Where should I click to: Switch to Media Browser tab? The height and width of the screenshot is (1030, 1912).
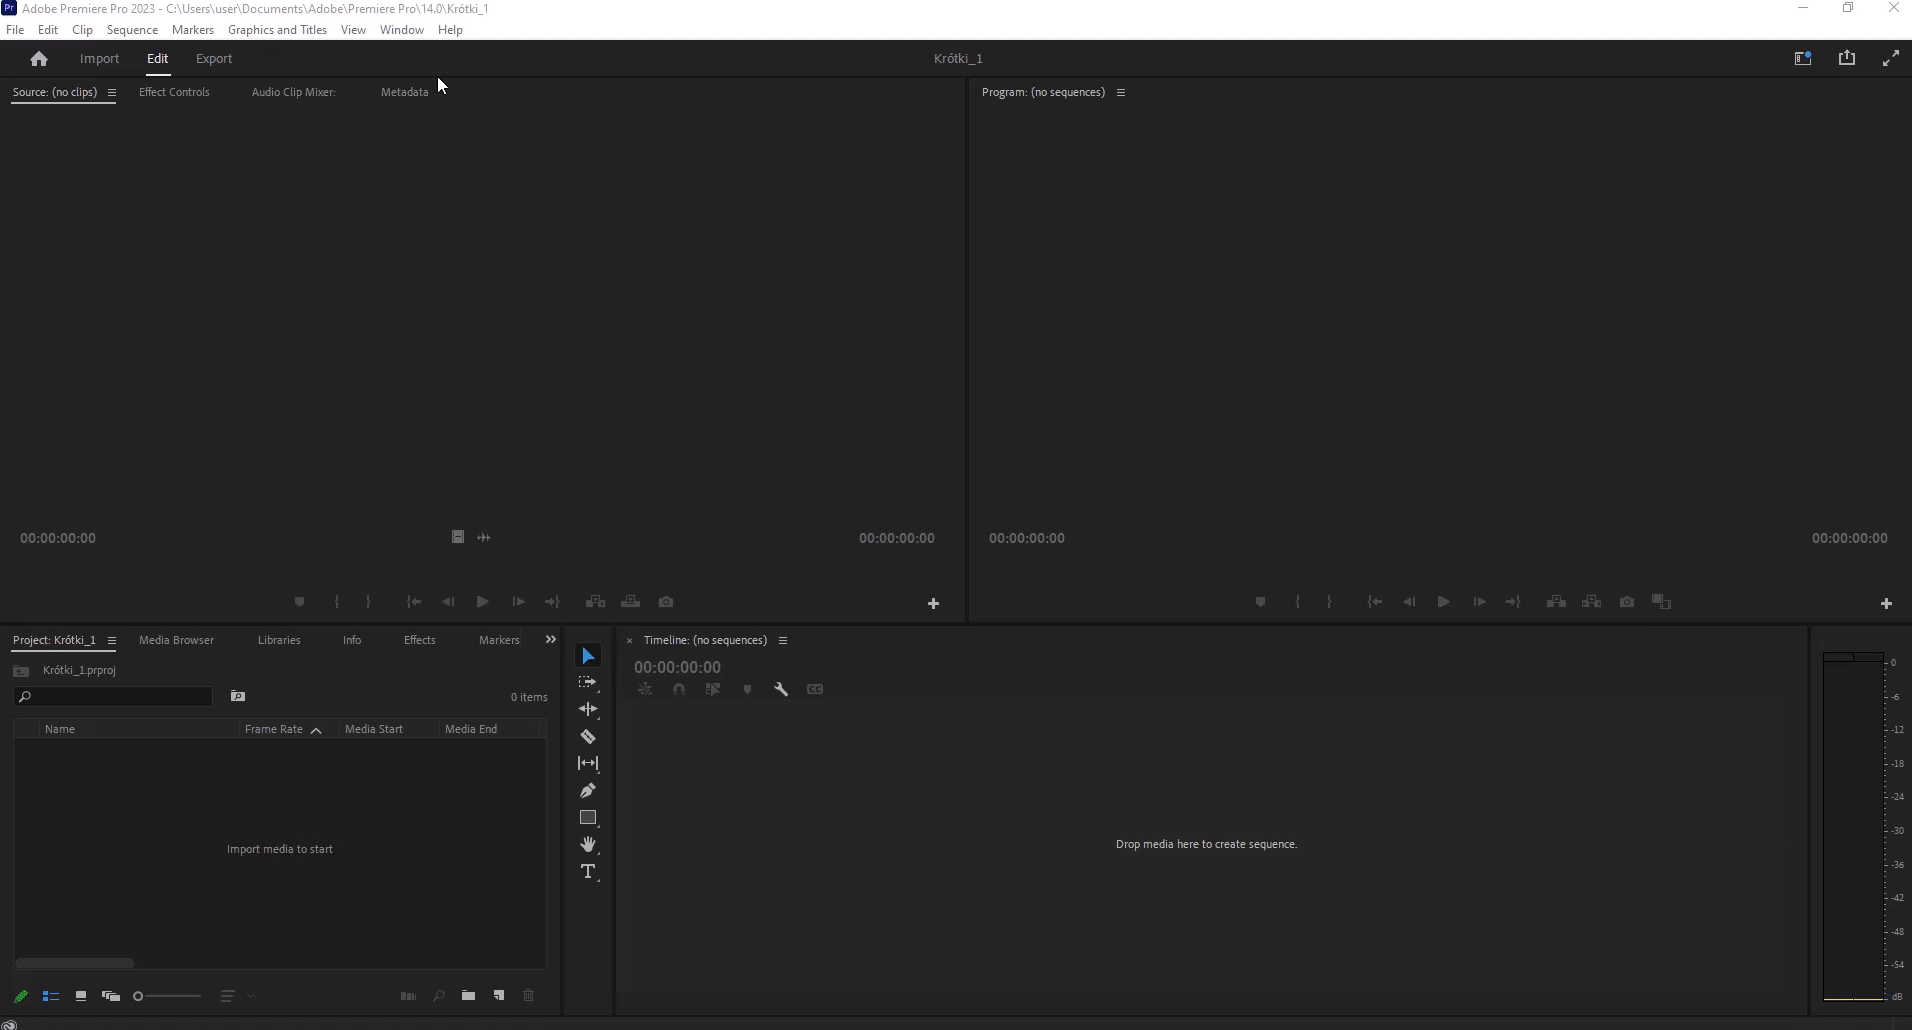coord(176,640)
